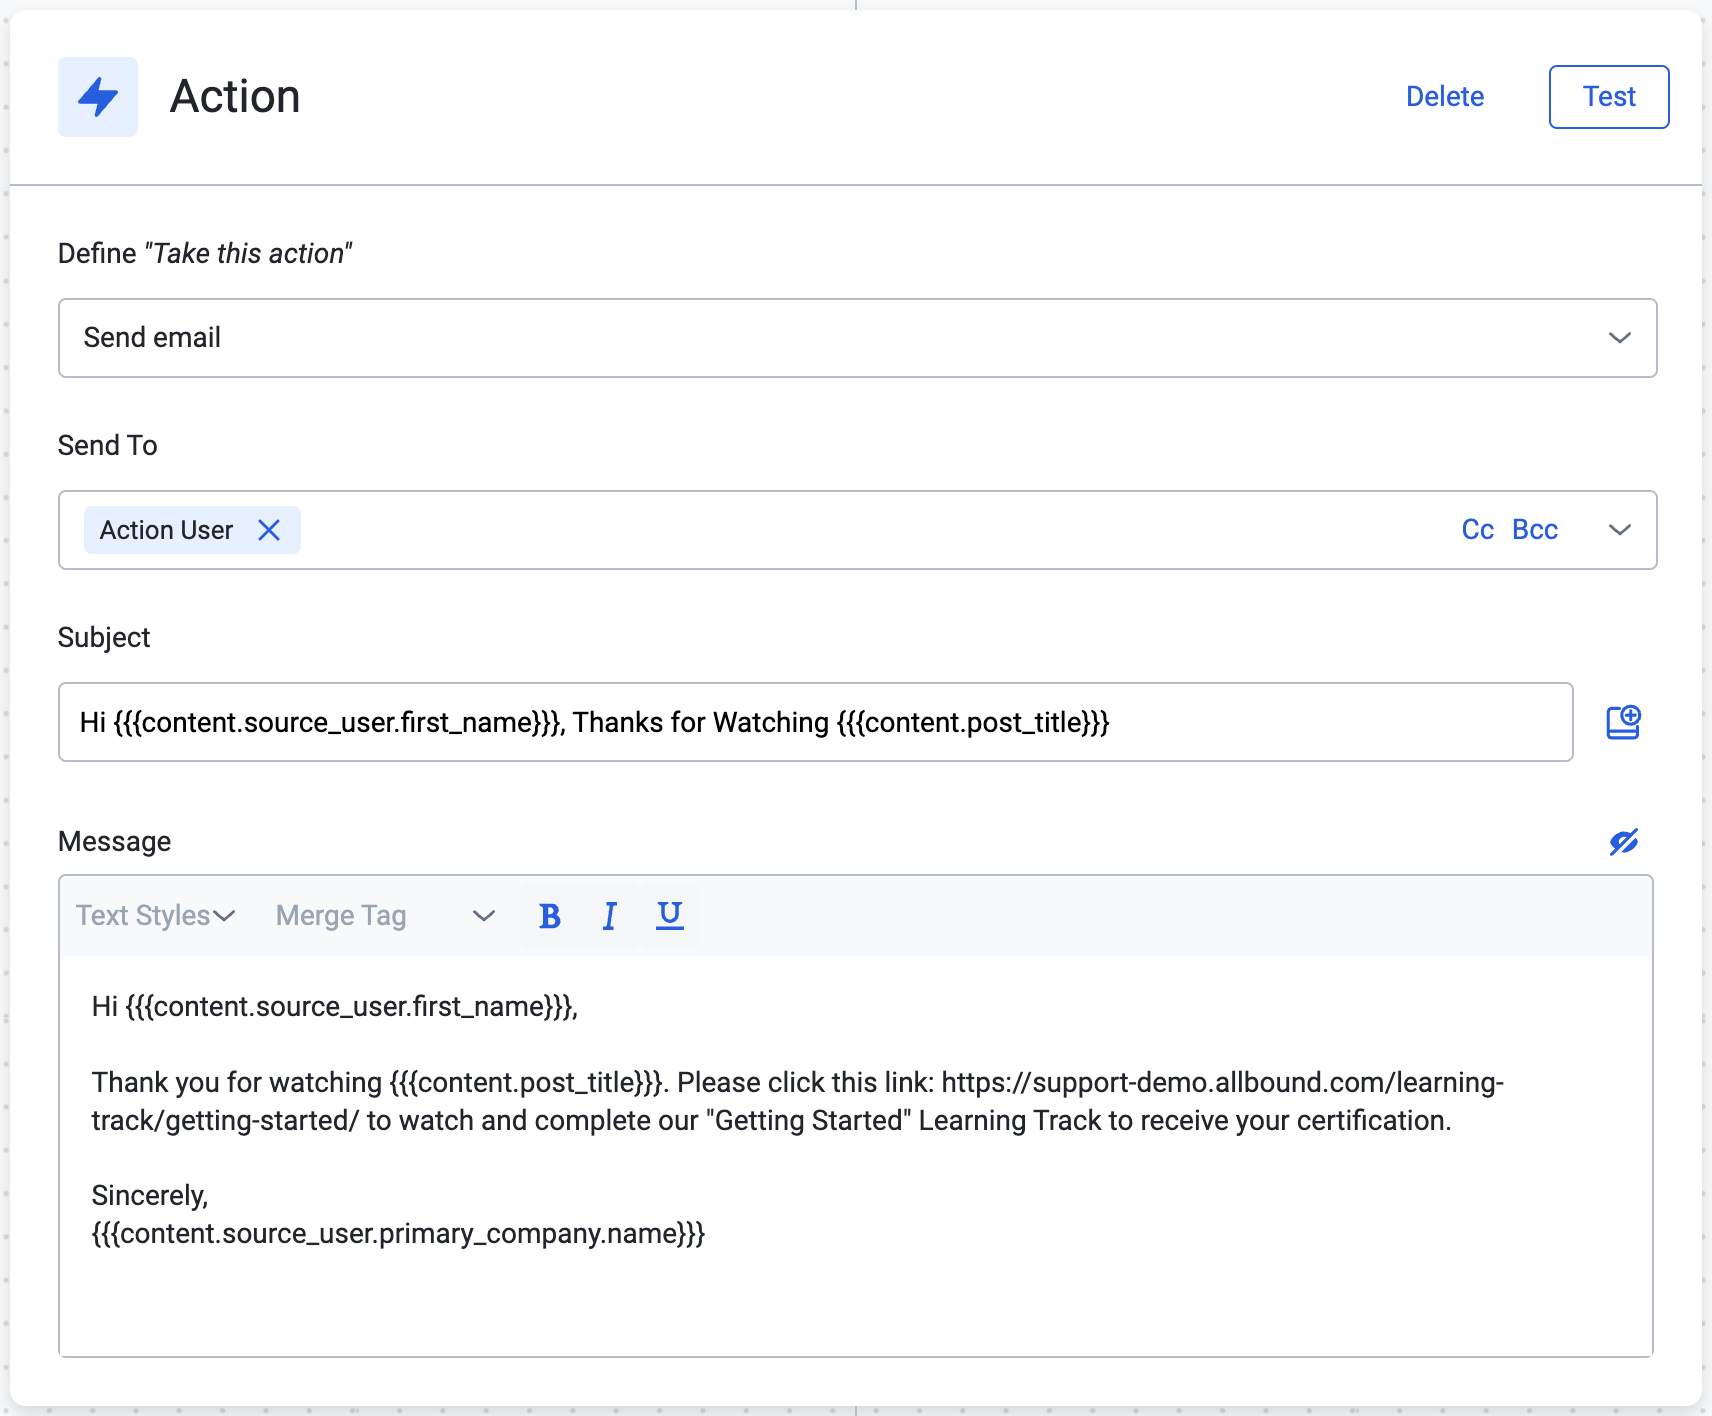Add a Cc recipient

1477,530
